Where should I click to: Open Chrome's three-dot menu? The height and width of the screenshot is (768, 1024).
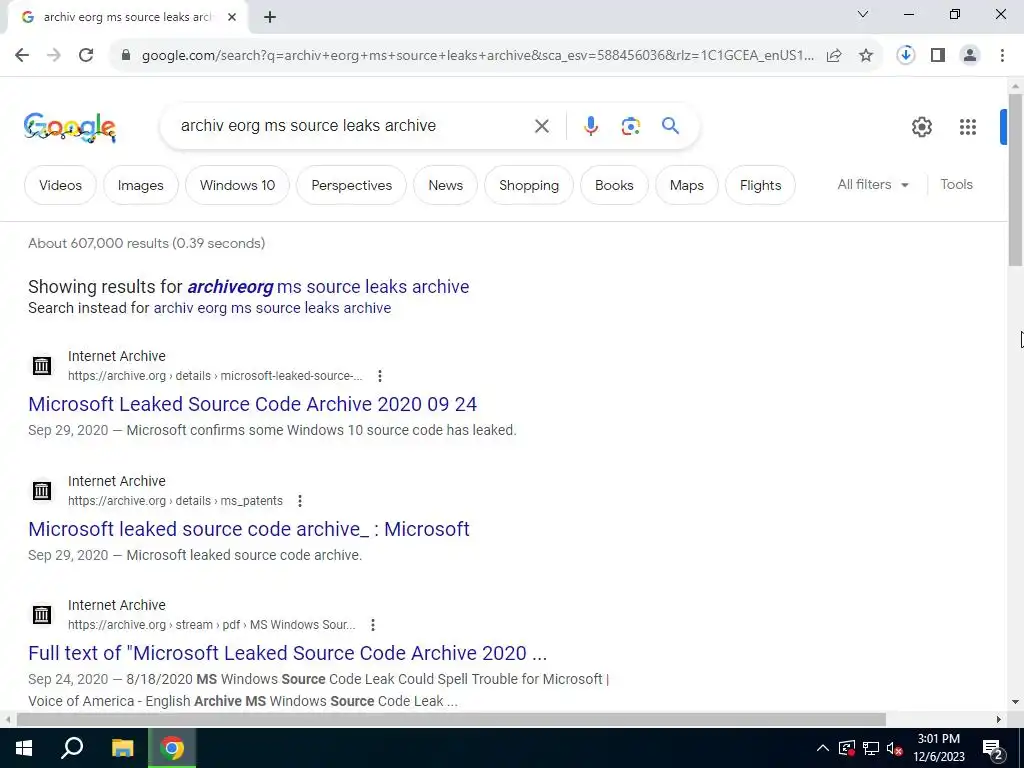[x=1002, y=55]
